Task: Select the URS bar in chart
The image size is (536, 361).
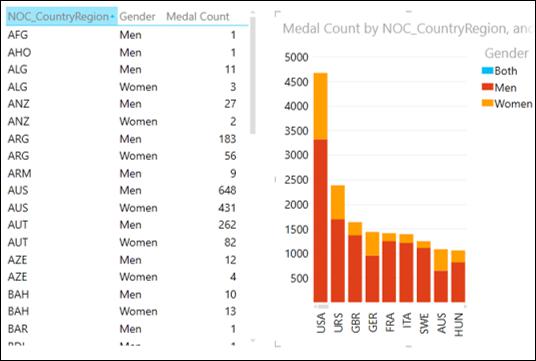Action: point(338,244)
